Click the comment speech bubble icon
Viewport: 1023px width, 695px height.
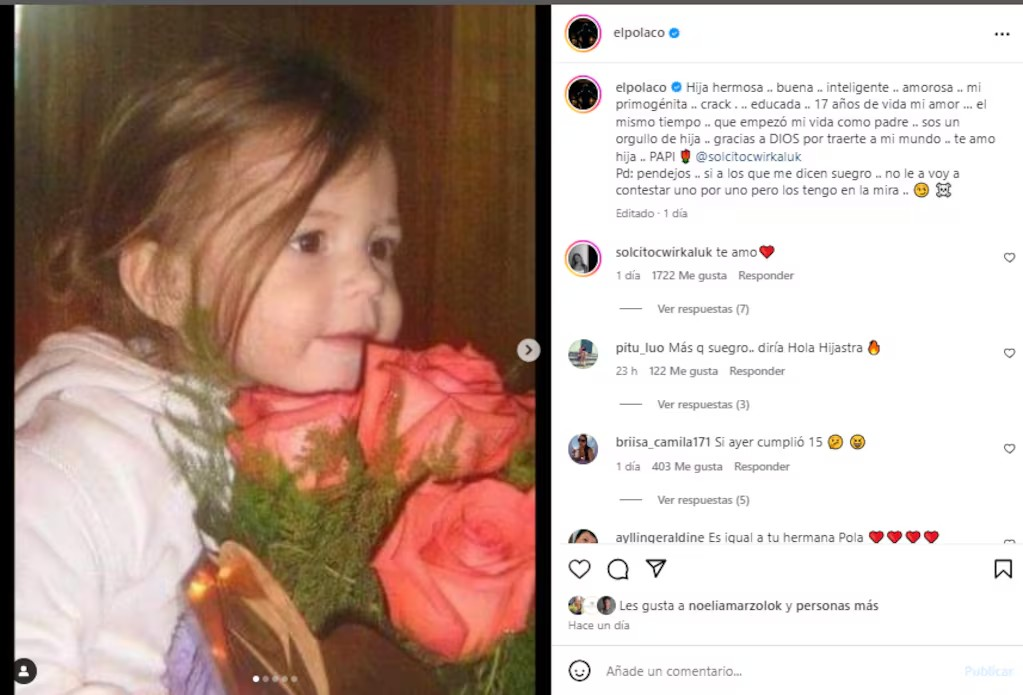(x=618, y=569)
